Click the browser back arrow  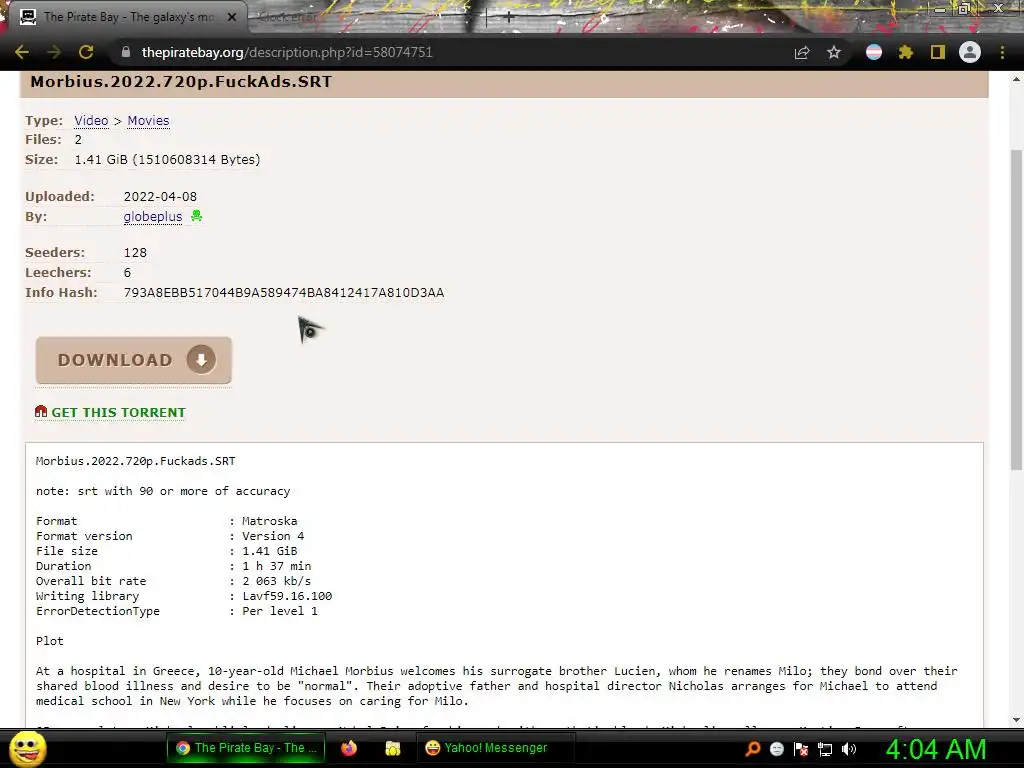[22, 52]
